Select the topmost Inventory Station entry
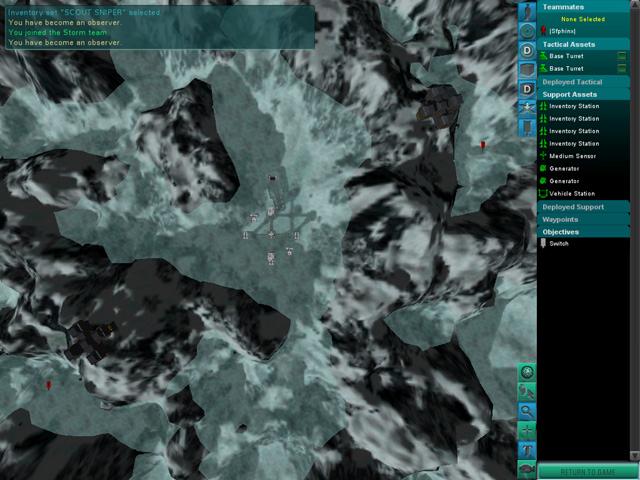Image resolution: width=640 pixels, height=480 pixels. (x=583, y=106)
